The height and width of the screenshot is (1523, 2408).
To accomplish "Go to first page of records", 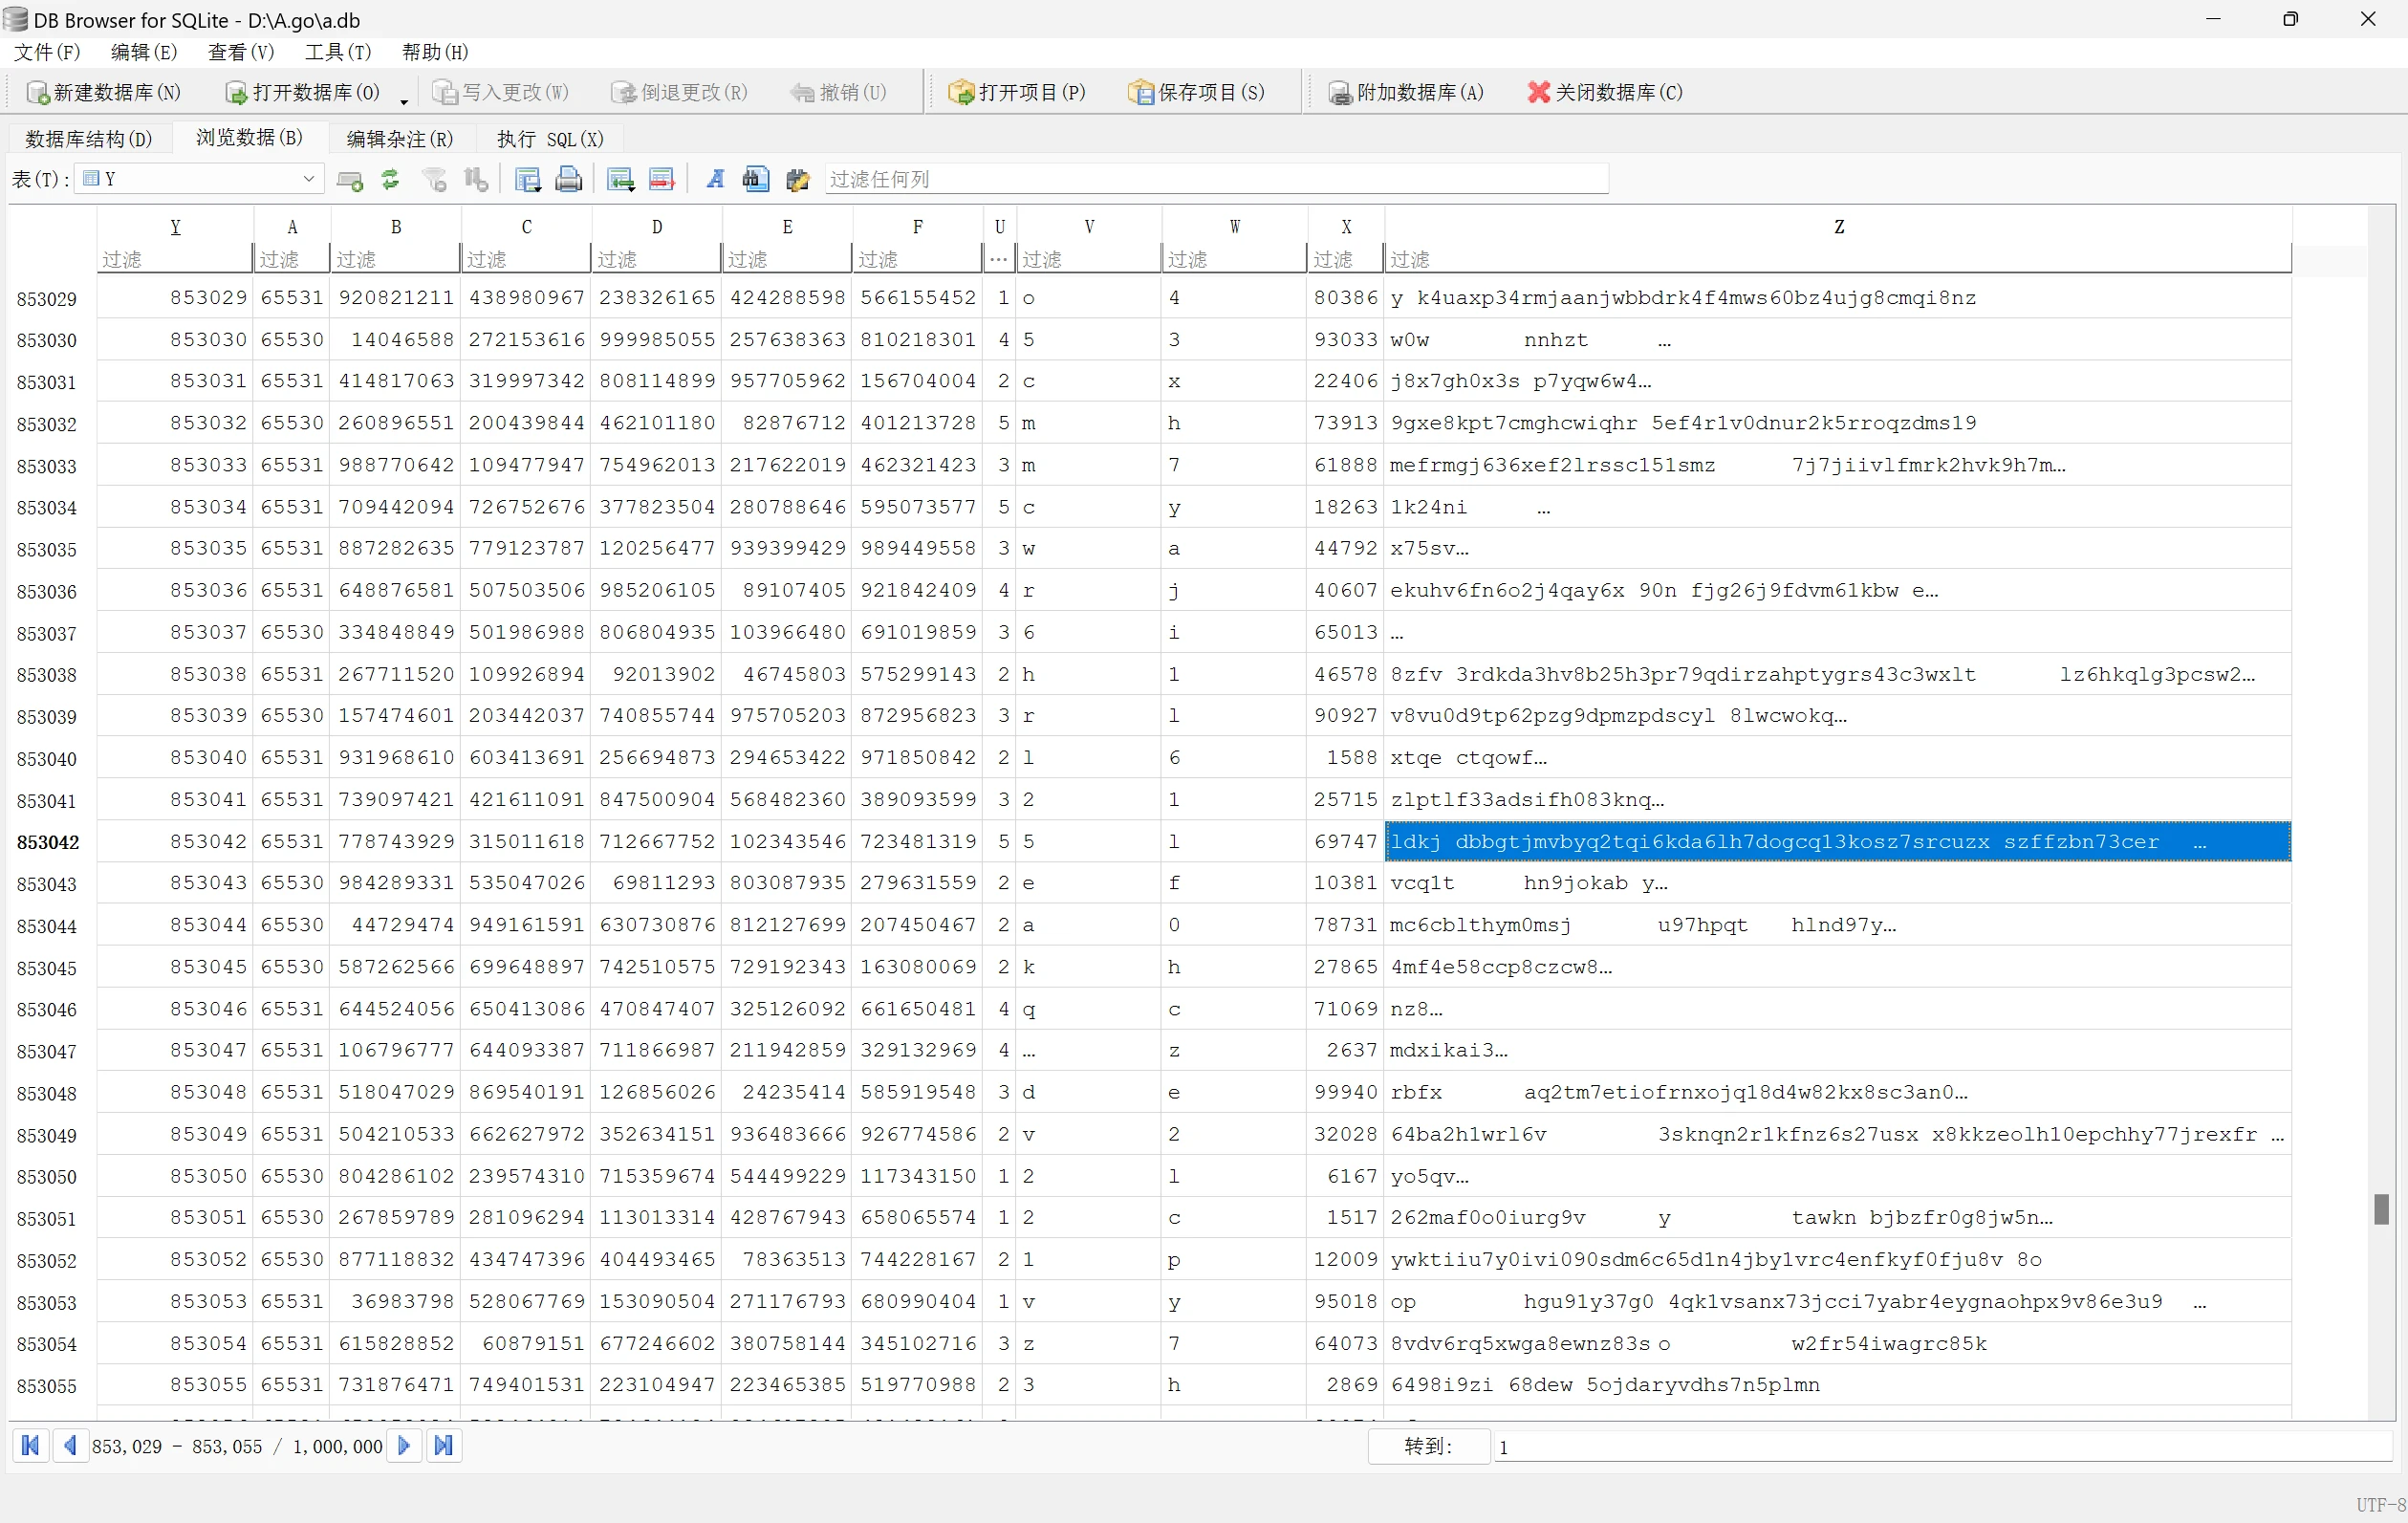I will tap(31, 1445).
